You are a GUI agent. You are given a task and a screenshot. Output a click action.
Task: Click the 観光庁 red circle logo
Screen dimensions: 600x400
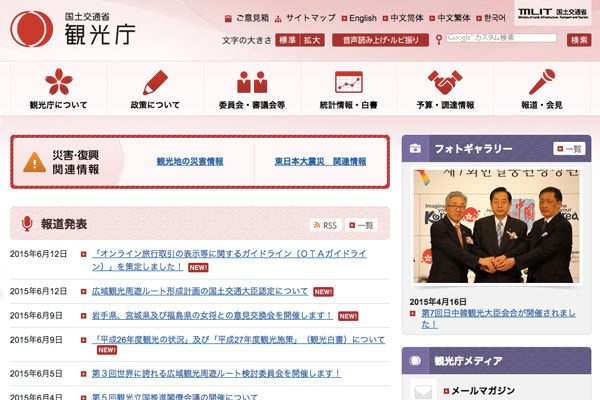[x=31, y=29]
